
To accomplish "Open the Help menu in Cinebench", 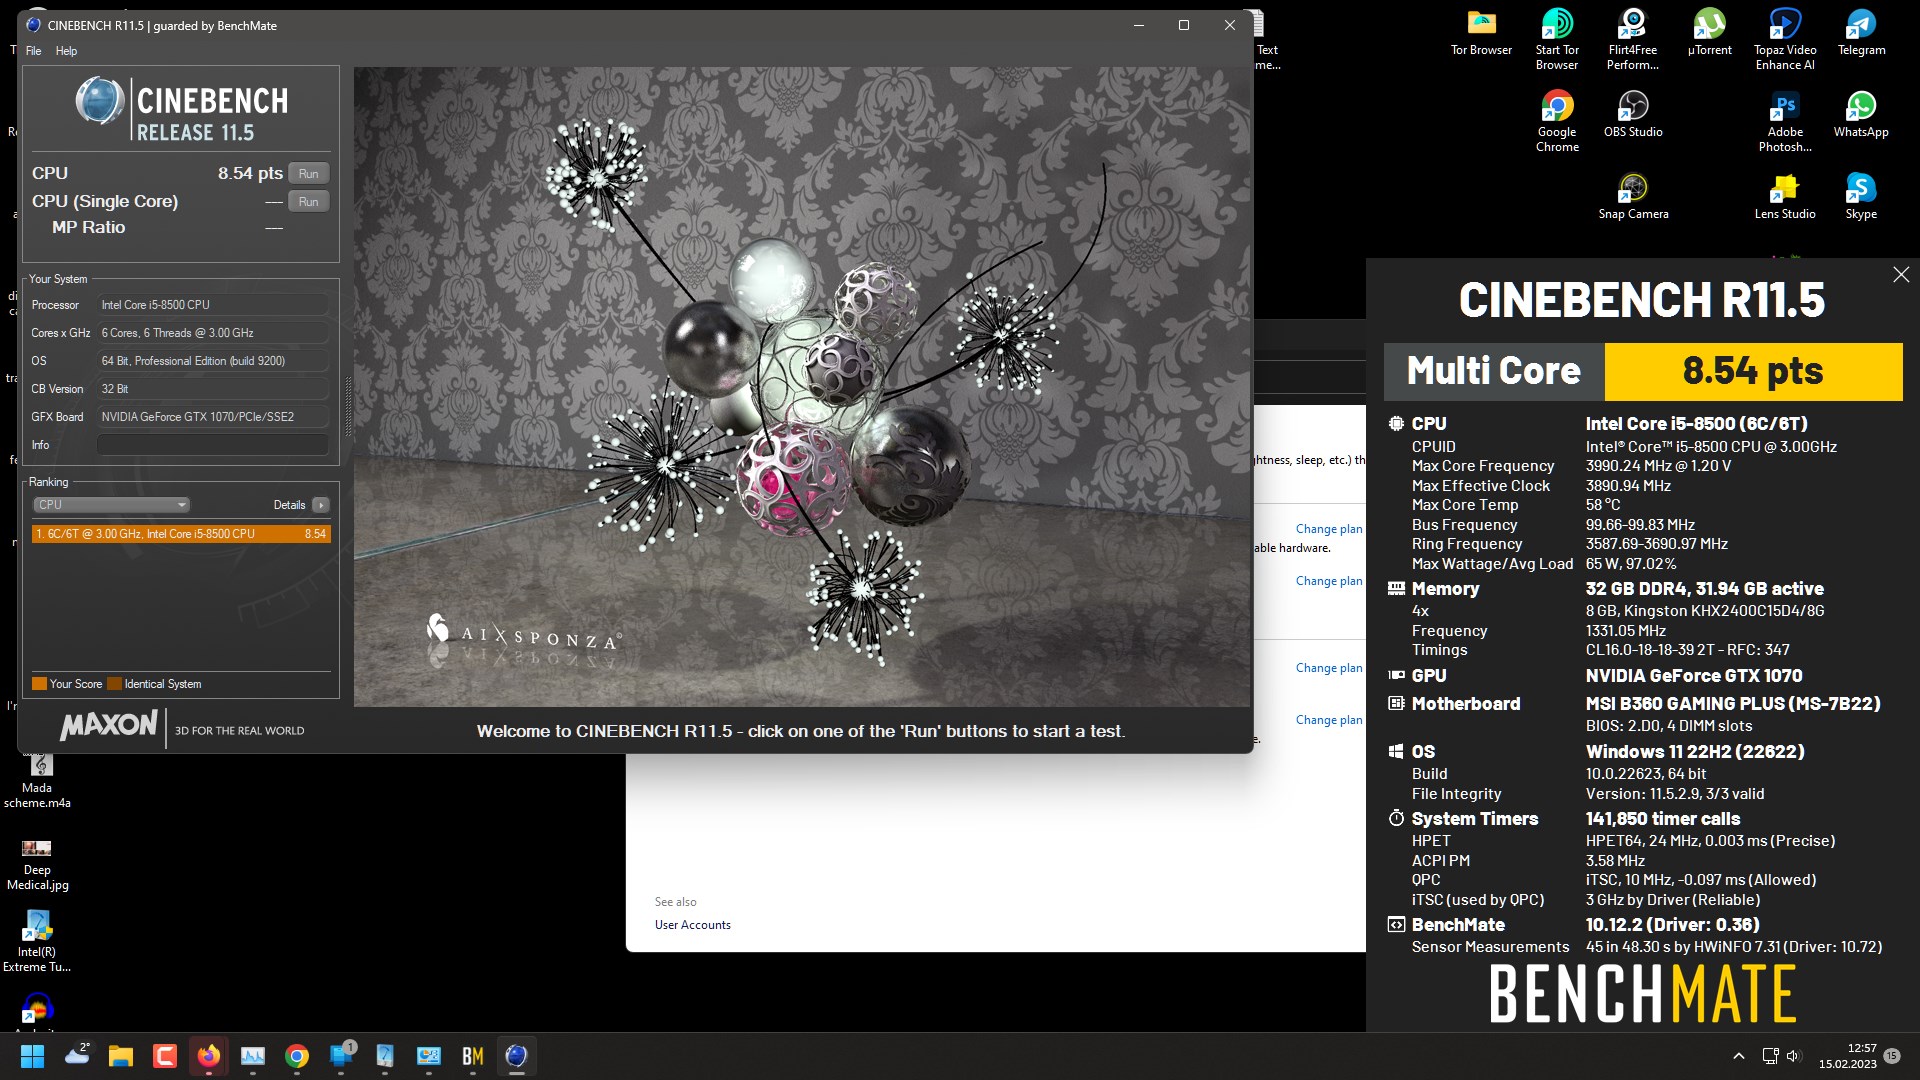I will (x=66, y=51).
